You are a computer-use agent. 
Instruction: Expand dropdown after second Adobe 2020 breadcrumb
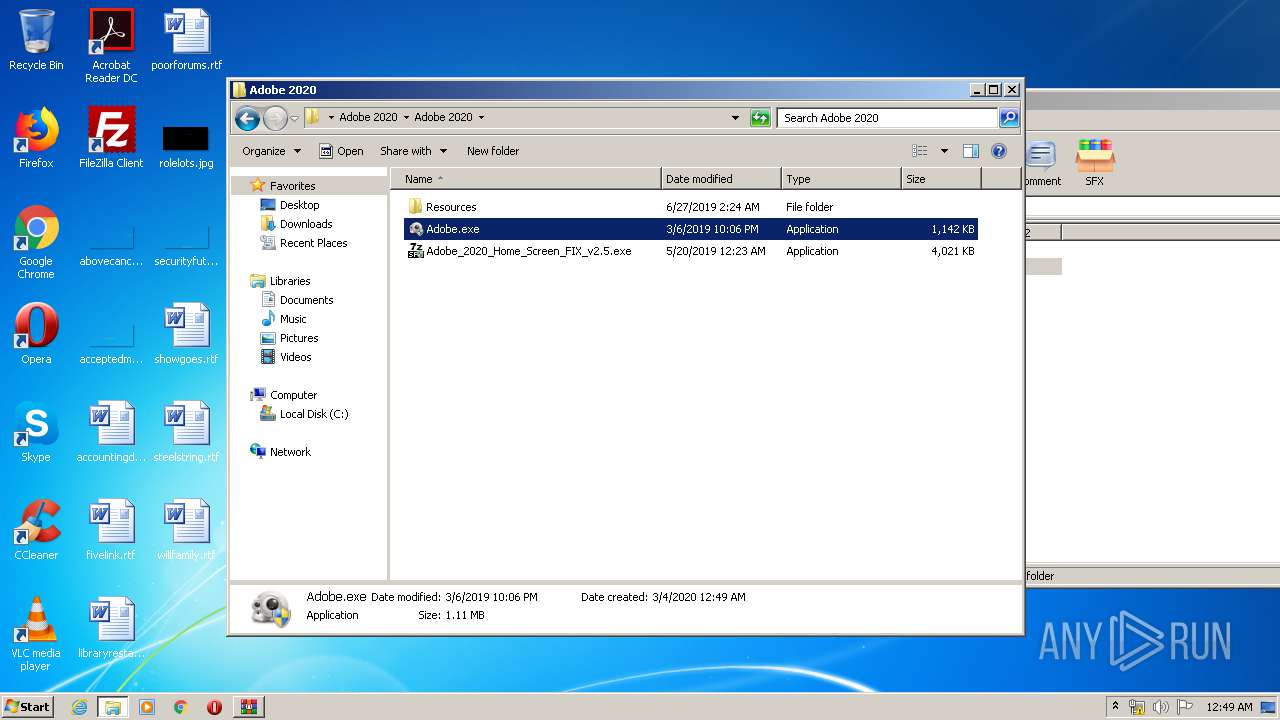point(481,118)
